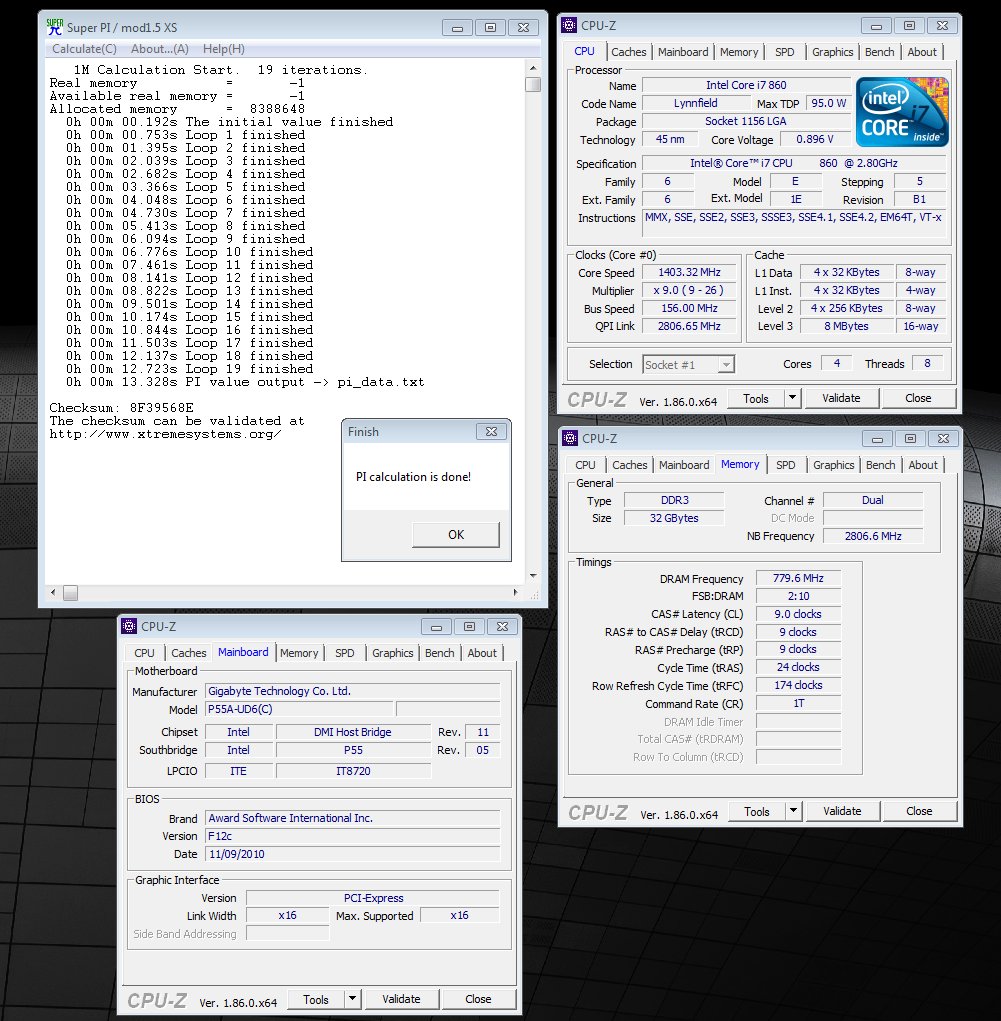
Task: Select Bench tab in CPU-Z Mainboard window
Action: pyautogui.click(x=440, y=653)
